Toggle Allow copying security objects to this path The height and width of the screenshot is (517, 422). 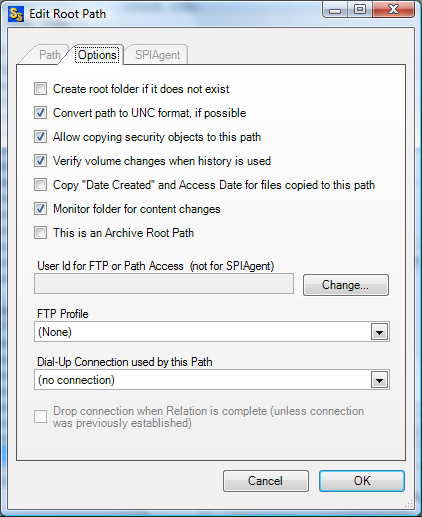[x=40, y=137]
